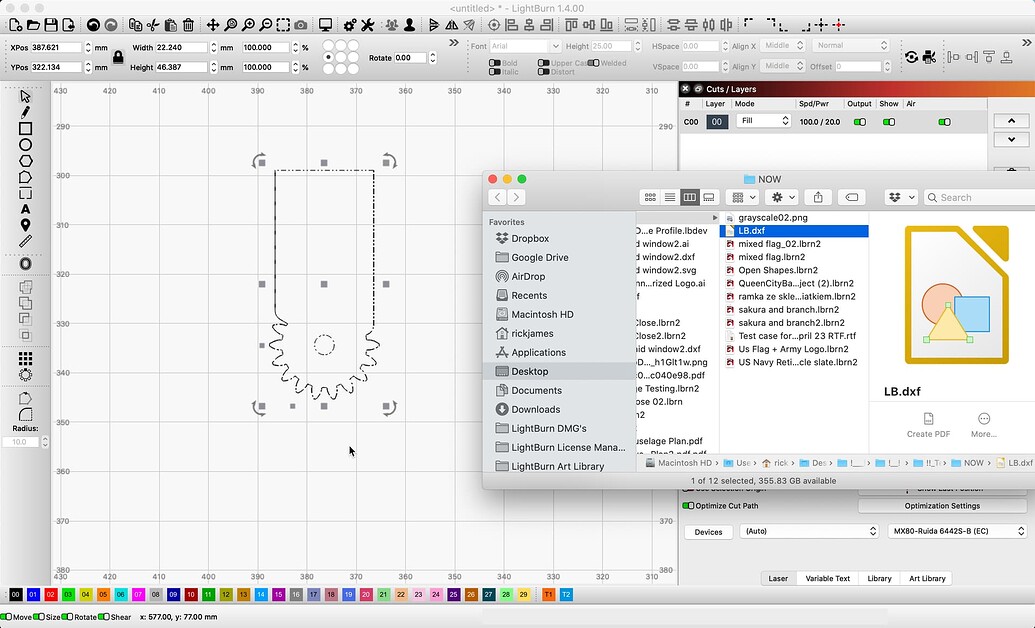Toggle Output for layer C00
Screen dimensions: 1035x628
click(x=860, y=121)
